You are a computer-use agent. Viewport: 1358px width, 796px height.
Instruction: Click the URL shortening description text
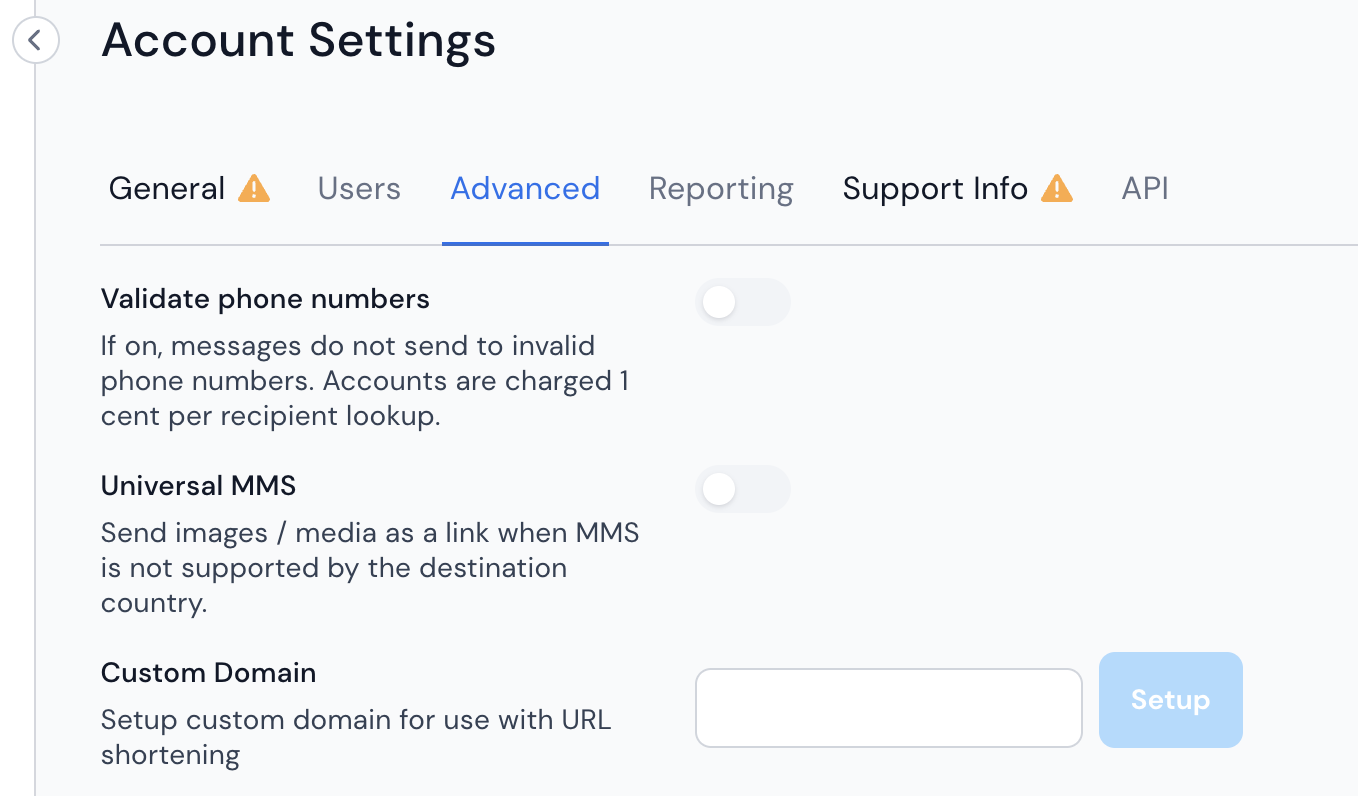(x=356, y=737)
